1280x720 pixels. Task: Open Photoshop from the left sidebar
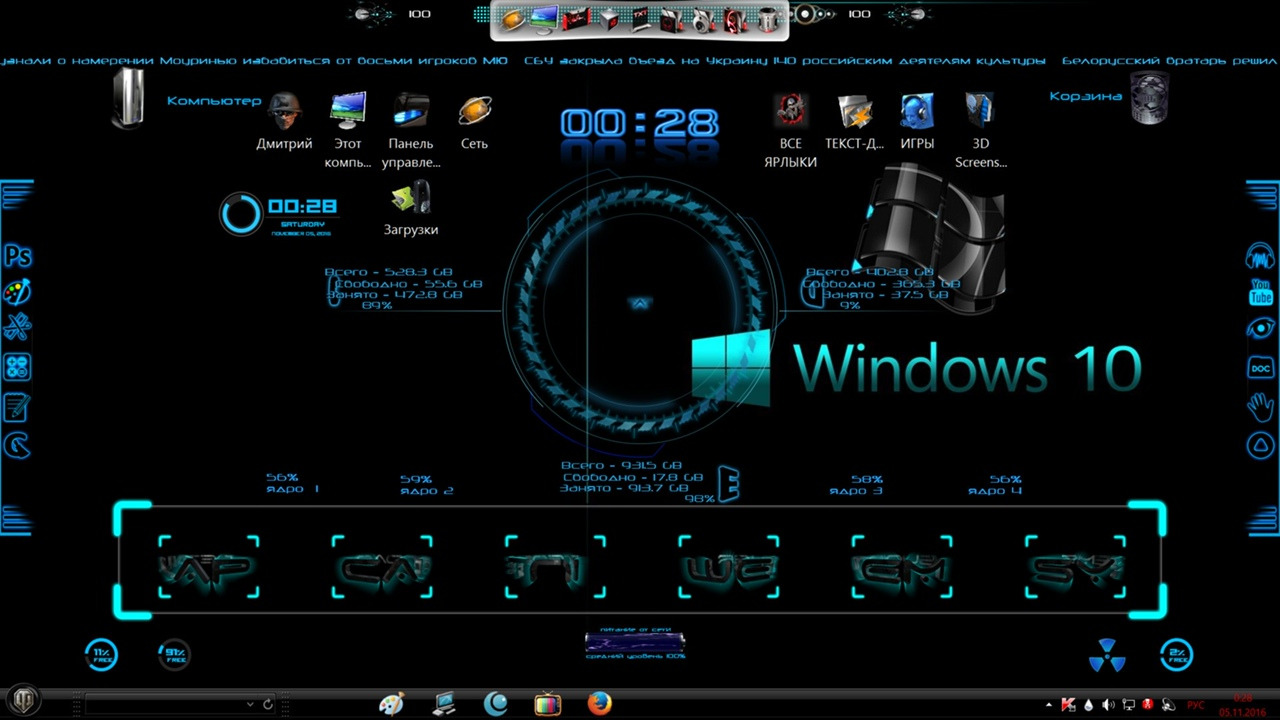click(18, 256)
